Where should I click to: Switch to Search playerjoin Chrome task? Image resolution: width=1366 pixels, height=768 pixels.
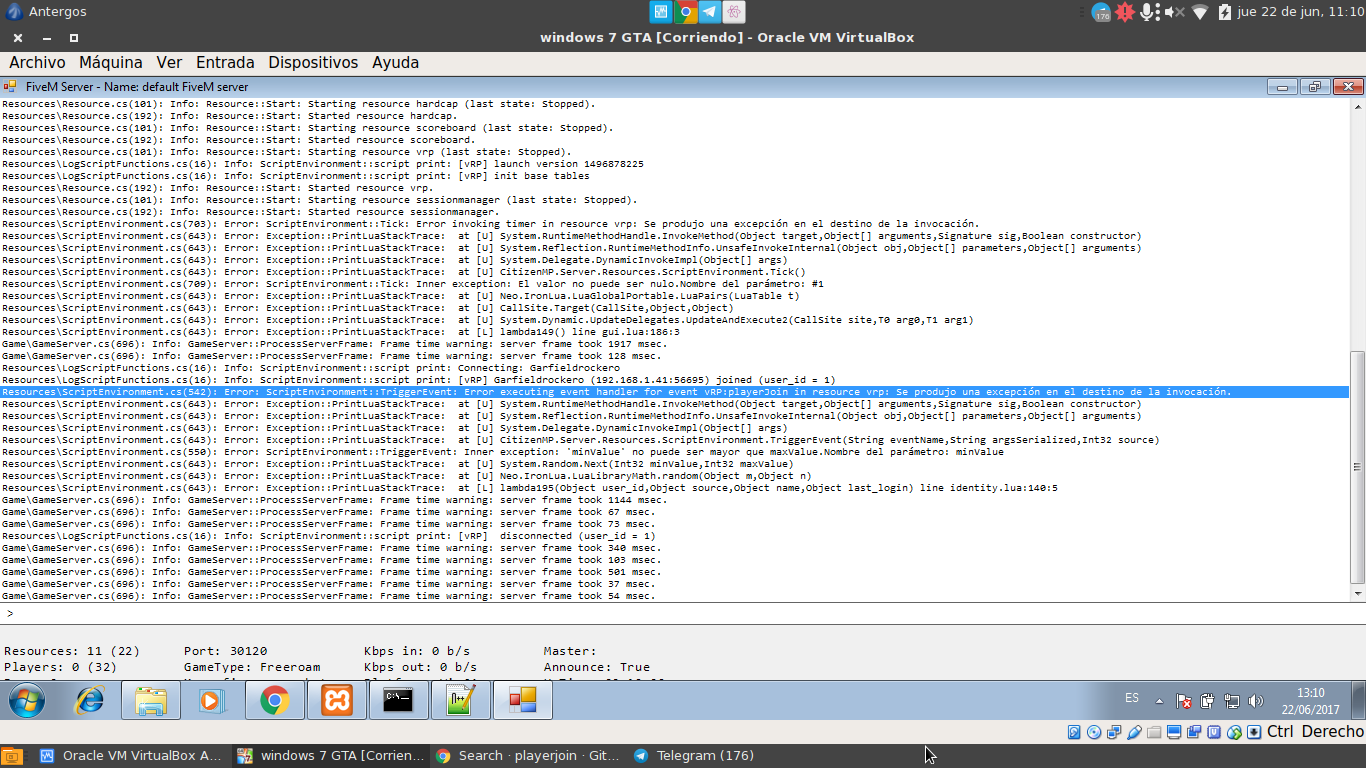coord(529,756)
